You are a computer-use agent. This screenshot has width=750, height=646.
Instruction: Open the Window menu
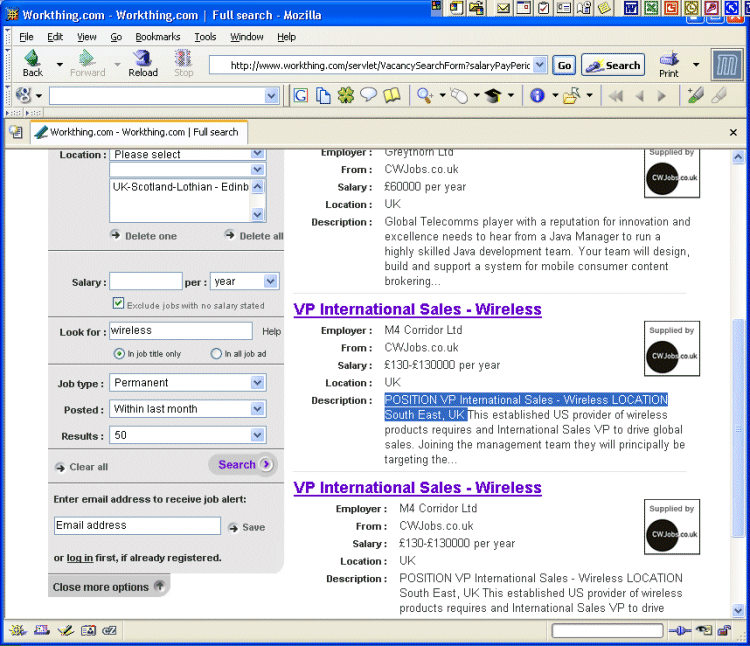point(247,37)
